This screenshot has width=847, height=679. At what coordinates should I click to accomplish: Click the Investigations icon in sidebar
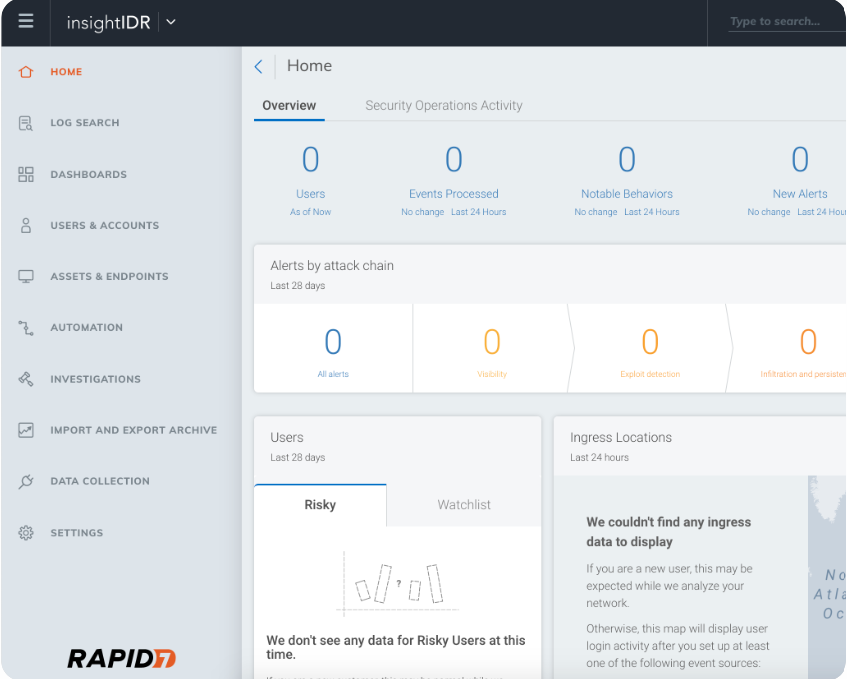pyautogui.click(x=26, y=379)
